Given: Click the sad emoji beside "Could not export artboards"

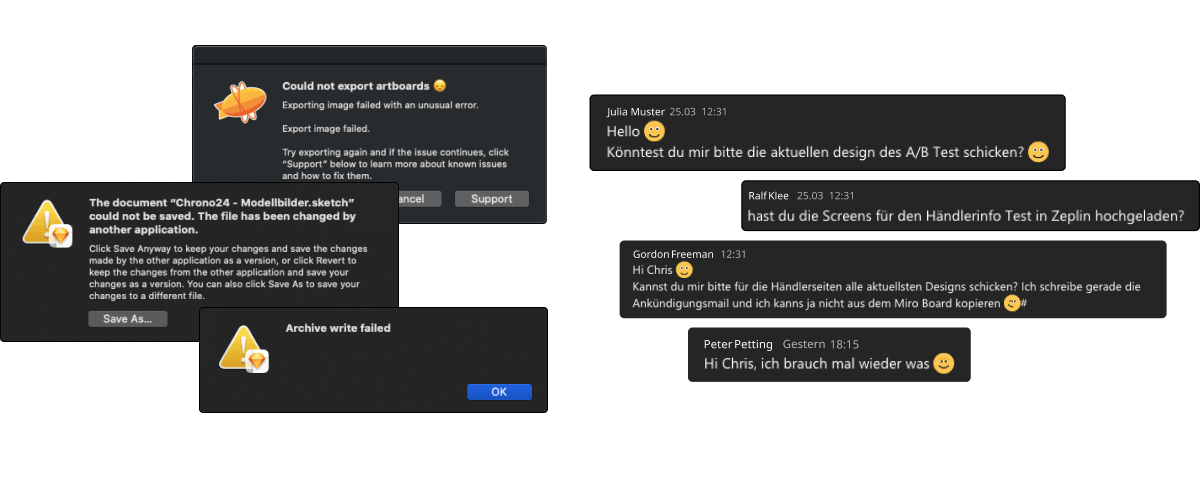Looking at the screenshot, I should (440, 86).
